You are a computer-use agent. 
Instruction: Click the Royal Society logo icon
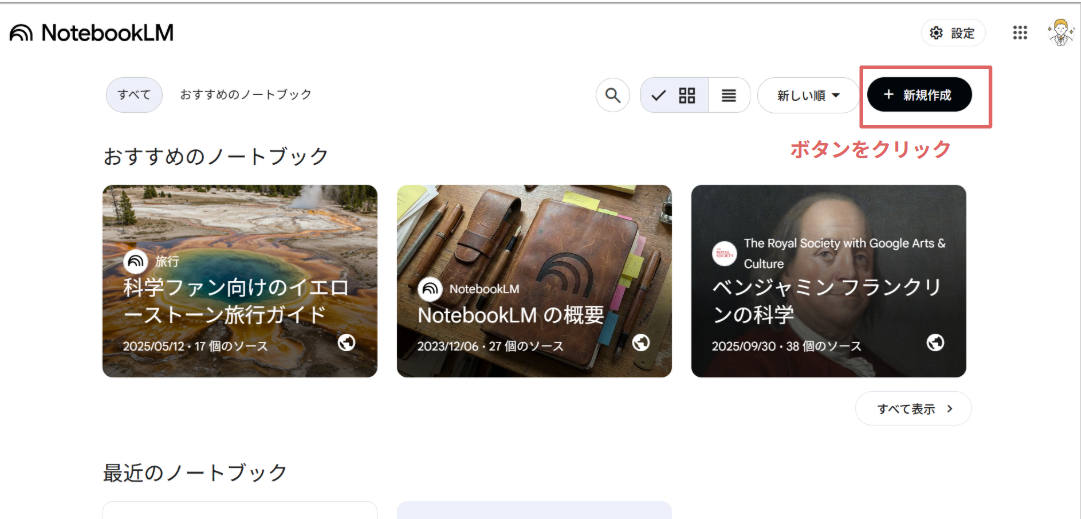[x=724, y=253]
